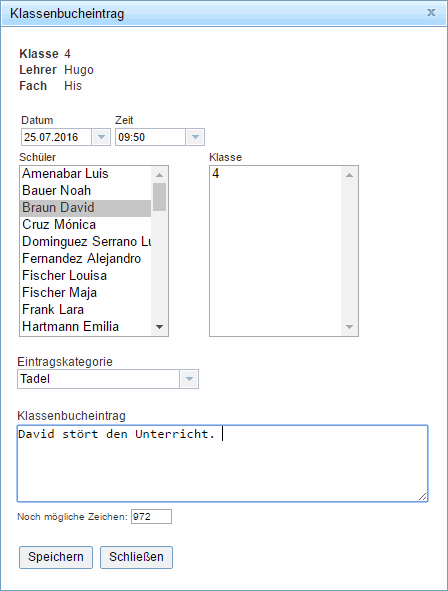Click the Schließen button

(136, 557)
